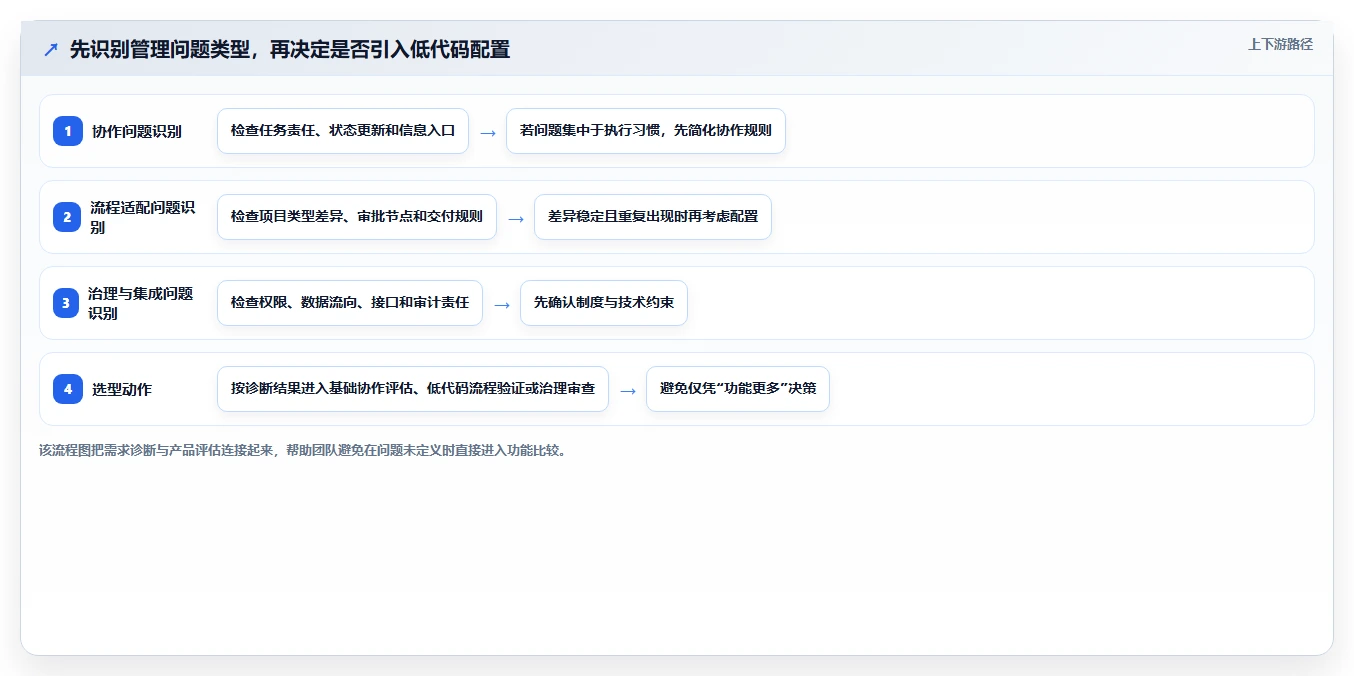The height and width of the screenshot is (676, 1354).
Task: Click the 检查项目类型差异、审批节点和交付规则 box
Action: [x=357, y=217]
